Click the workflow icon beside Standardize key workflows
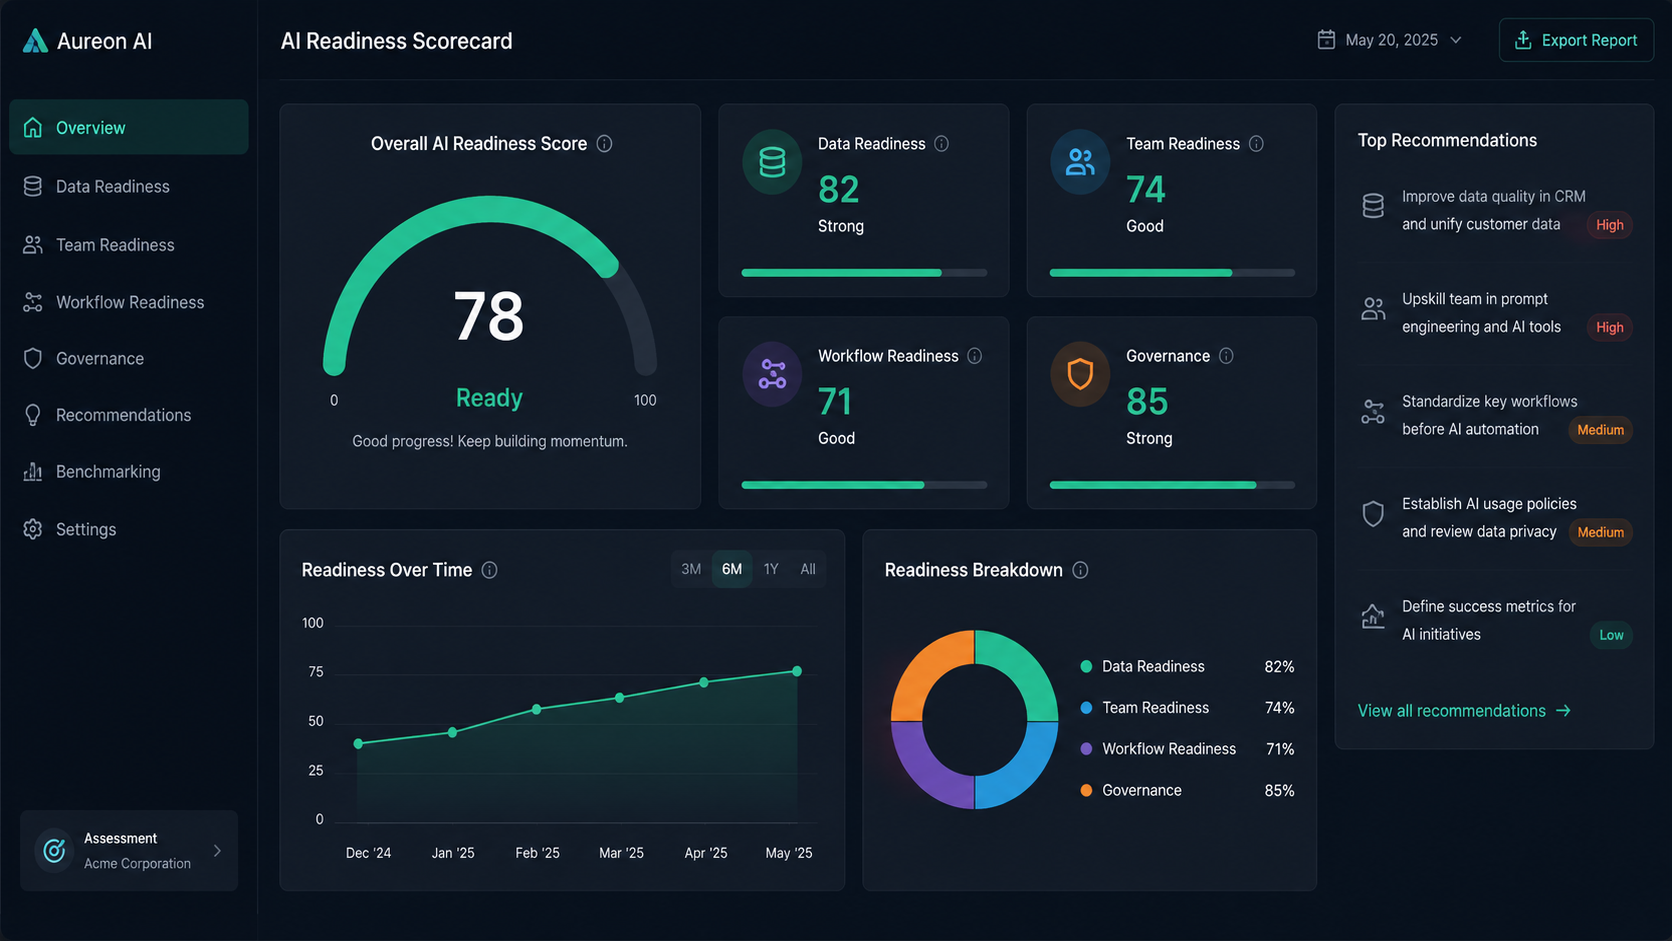1672x941 pixels. [x=1373, y=412]
